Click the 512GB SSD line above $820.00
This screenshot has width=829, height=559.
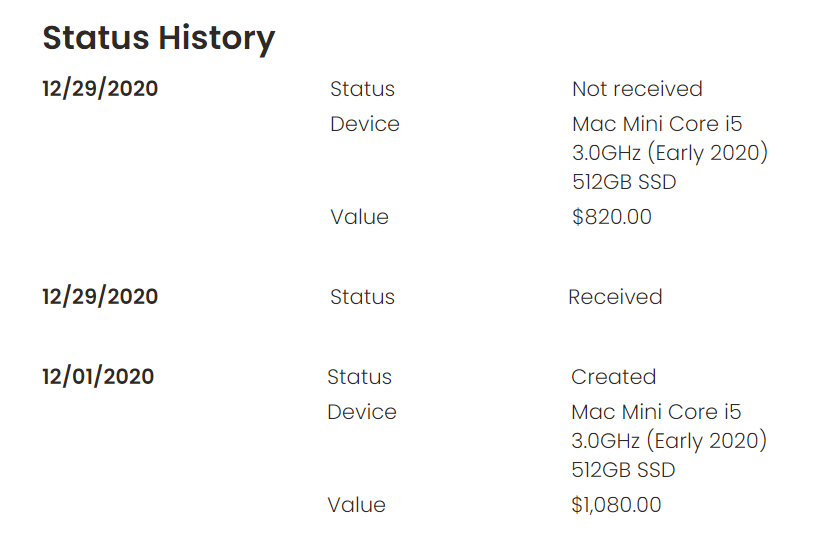(624, 182)
